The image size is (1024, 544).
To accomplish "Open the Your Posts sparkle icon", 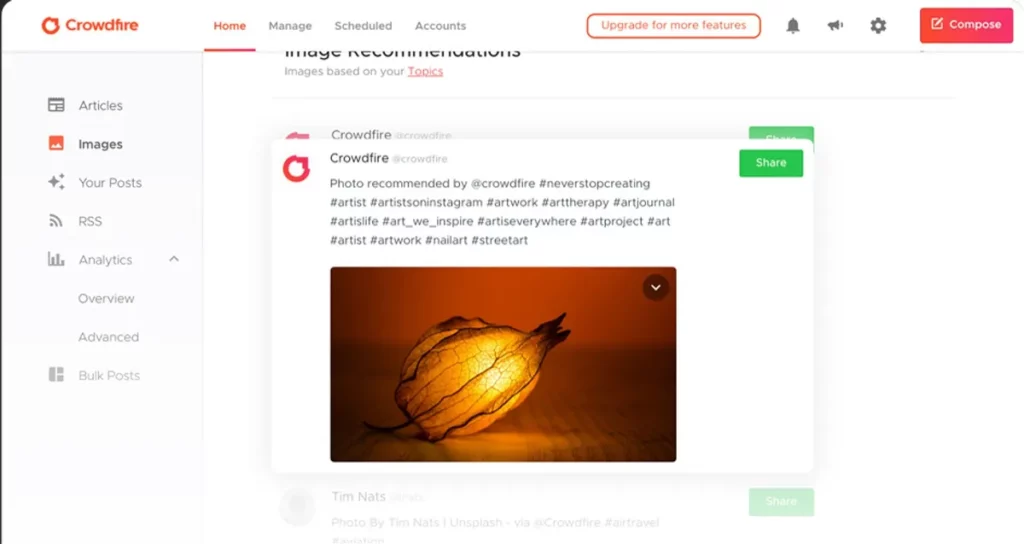I will click(56, 182).
